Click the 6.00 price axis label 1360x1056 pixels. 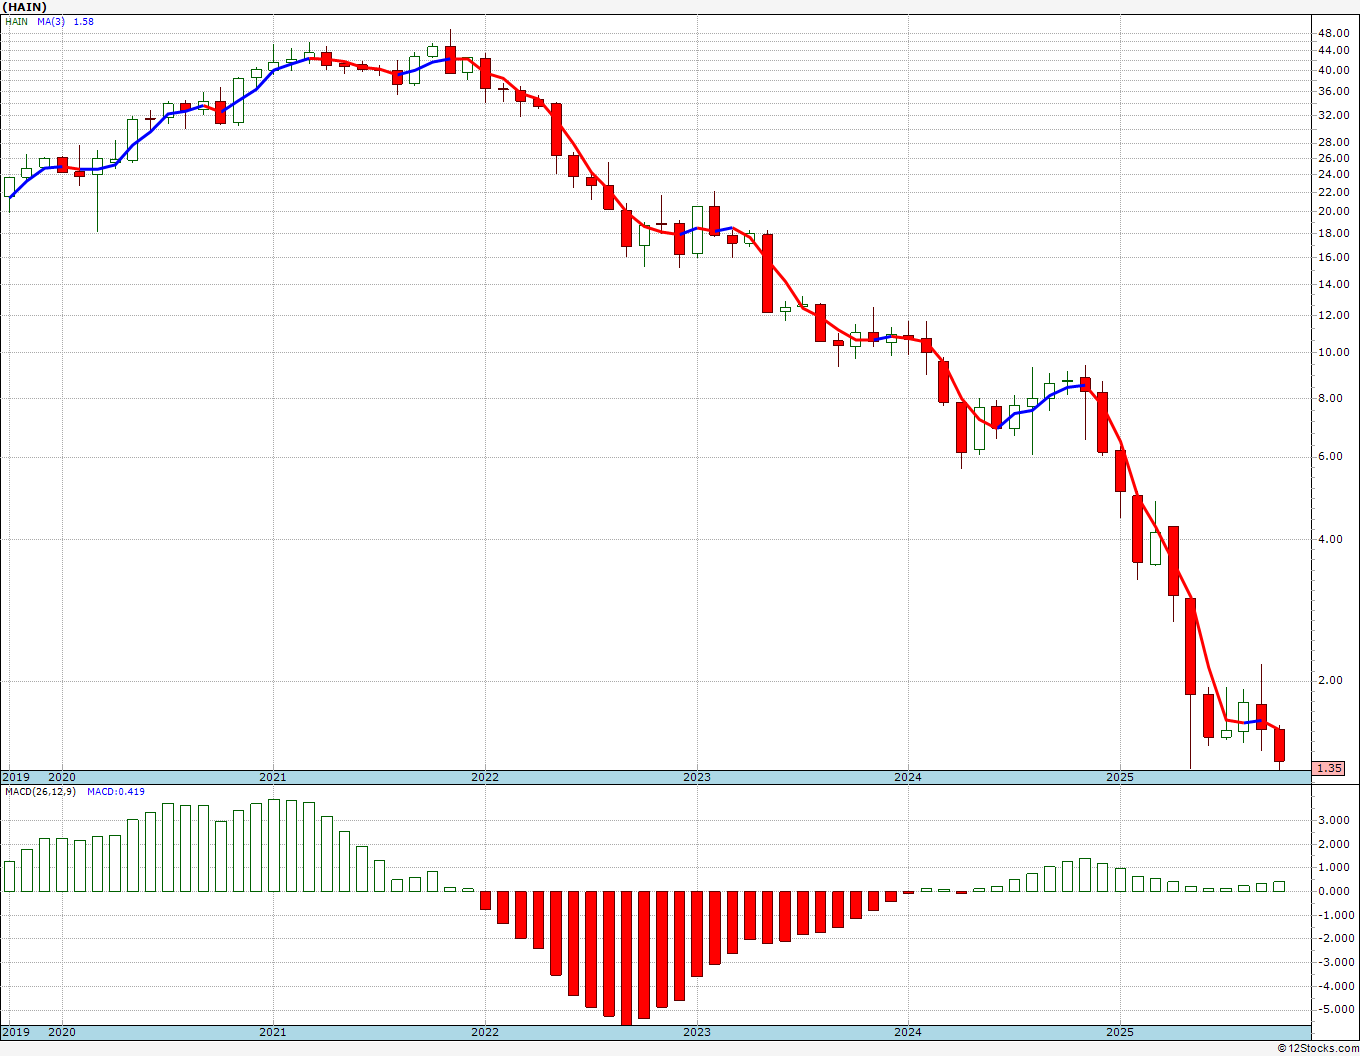point(1332,456)
